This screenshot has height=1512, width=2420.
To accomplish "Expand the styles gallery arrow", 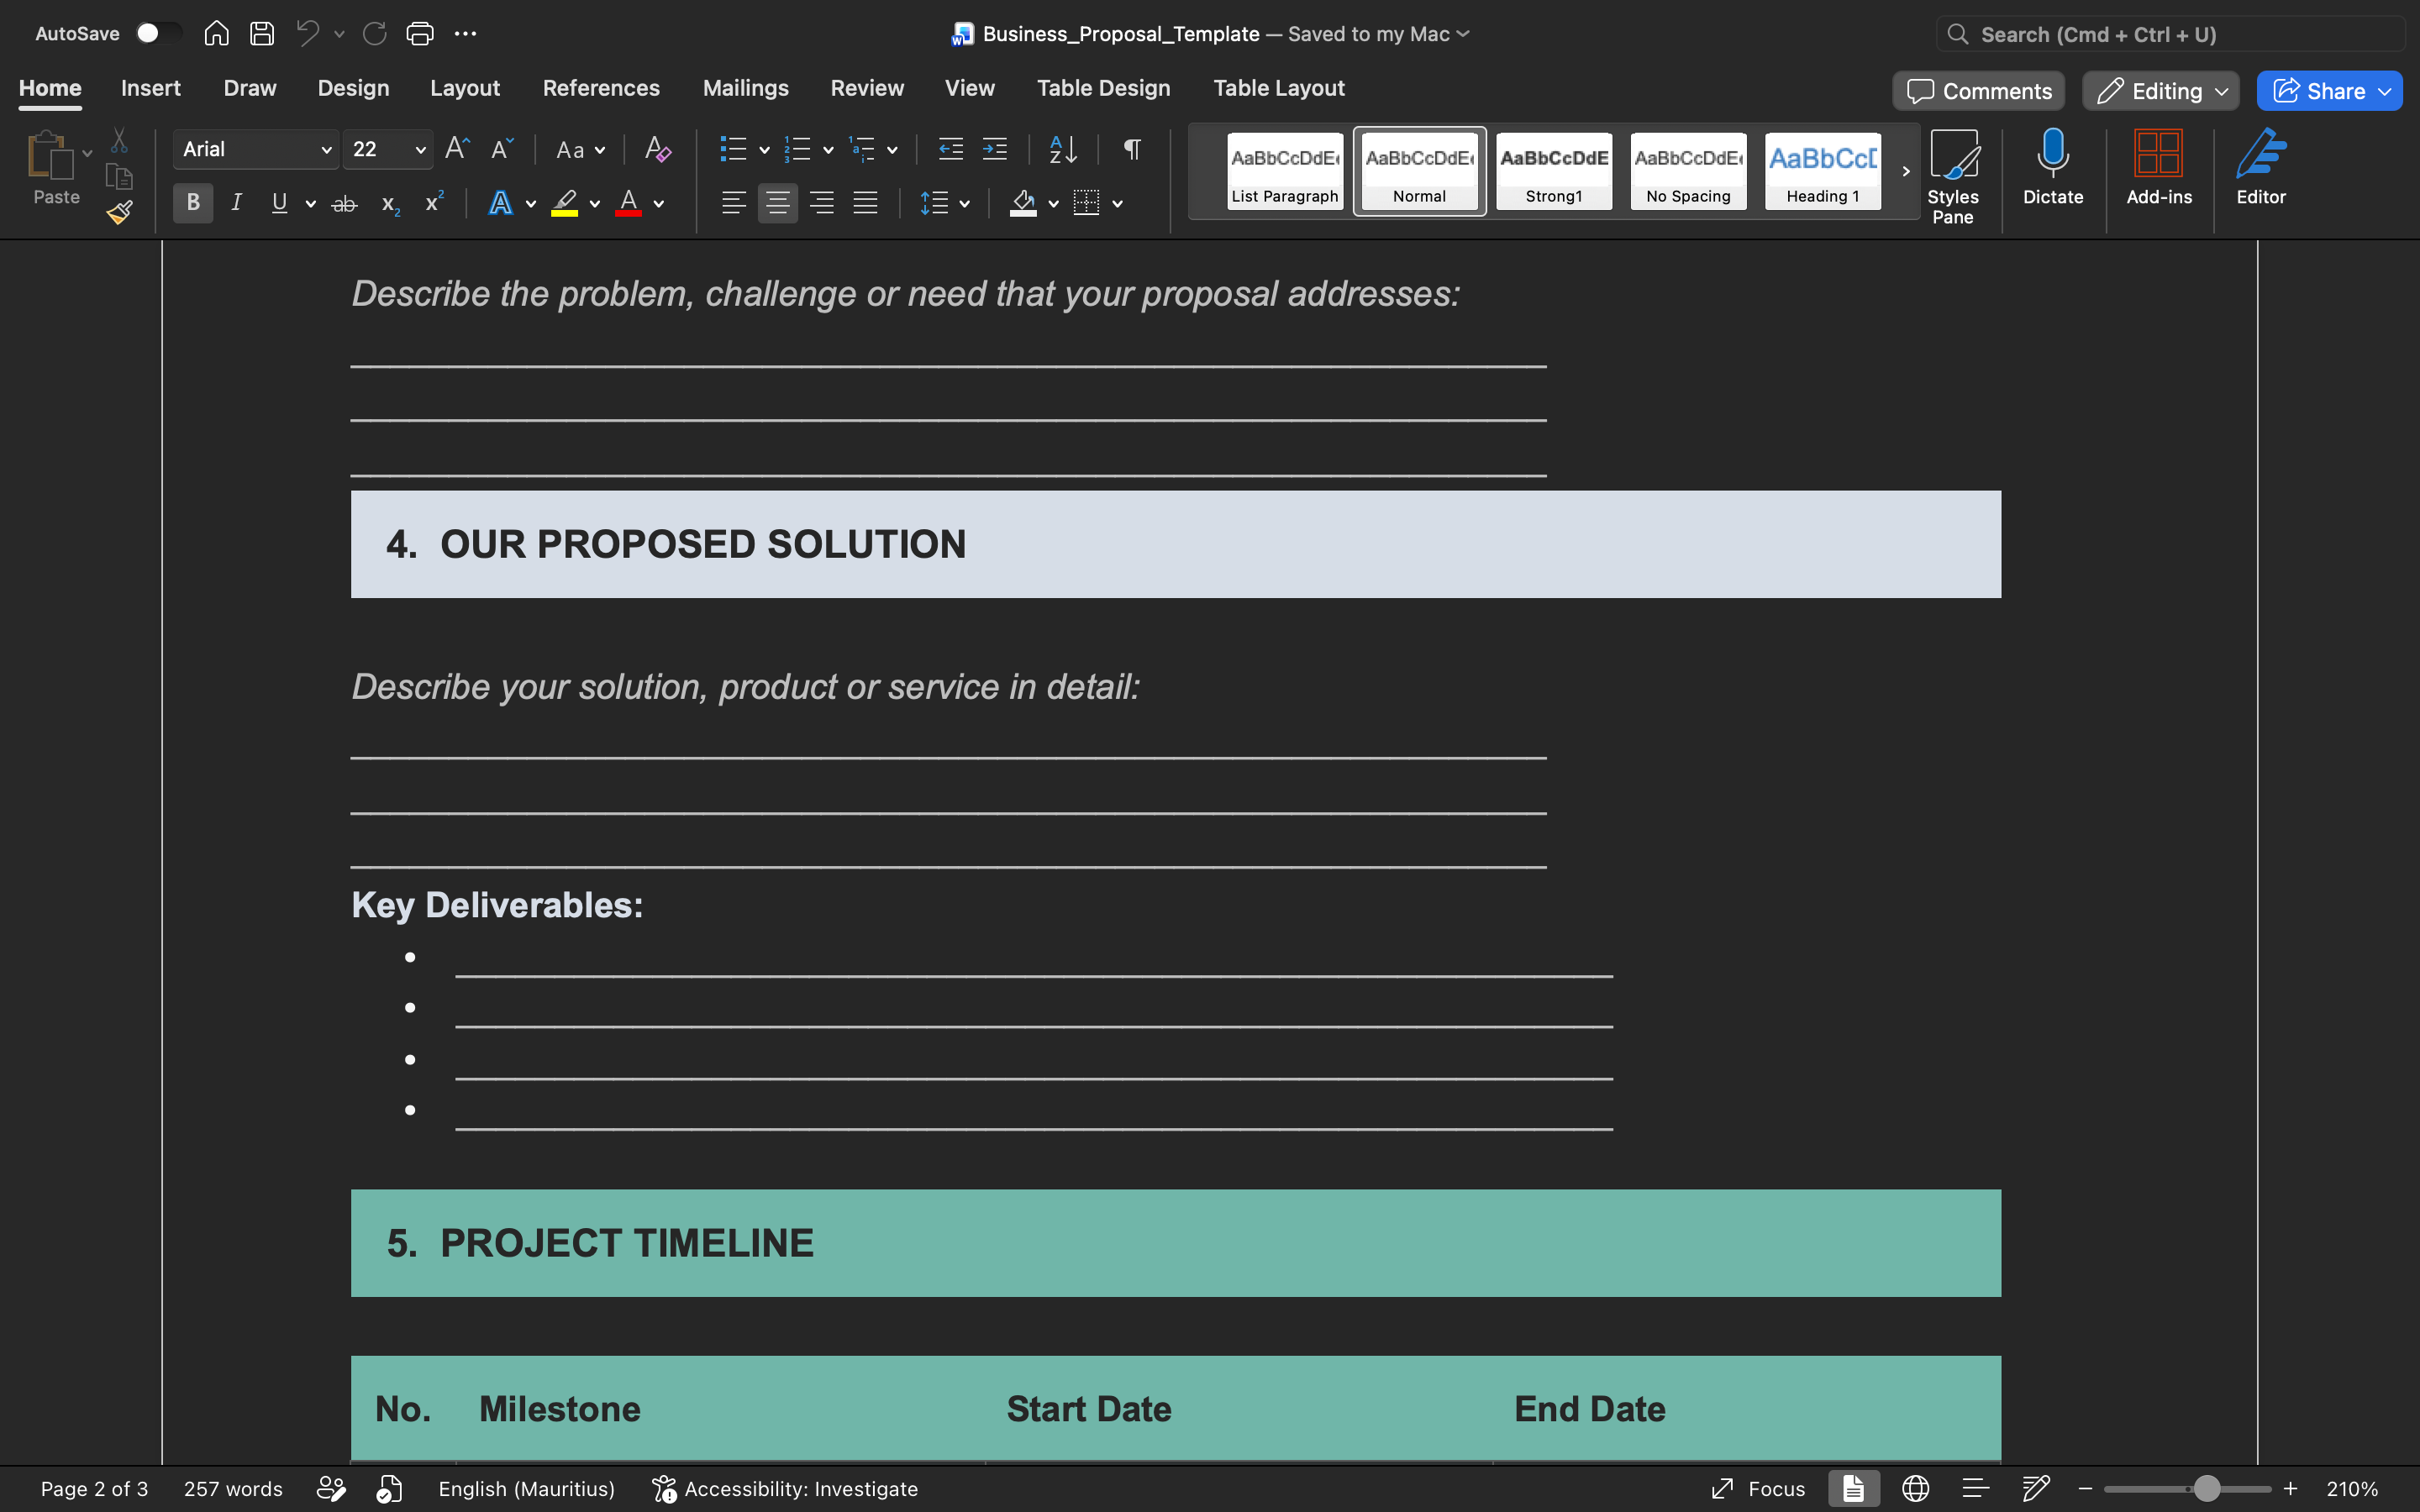I will point(1905,171).
